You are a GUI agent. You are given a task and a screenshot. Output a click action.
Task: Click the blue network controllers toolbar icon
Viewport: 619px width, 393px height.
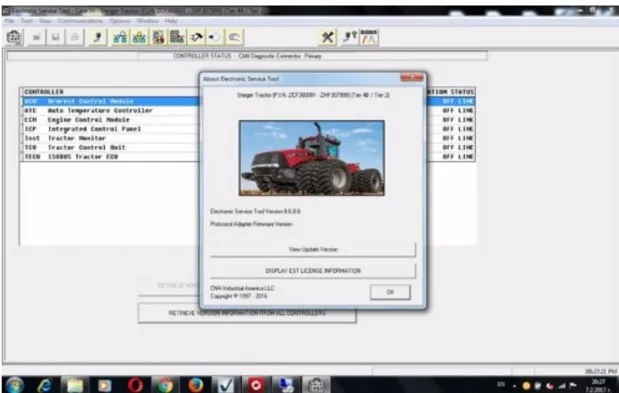pyautogui.click(x=120, y=37)
